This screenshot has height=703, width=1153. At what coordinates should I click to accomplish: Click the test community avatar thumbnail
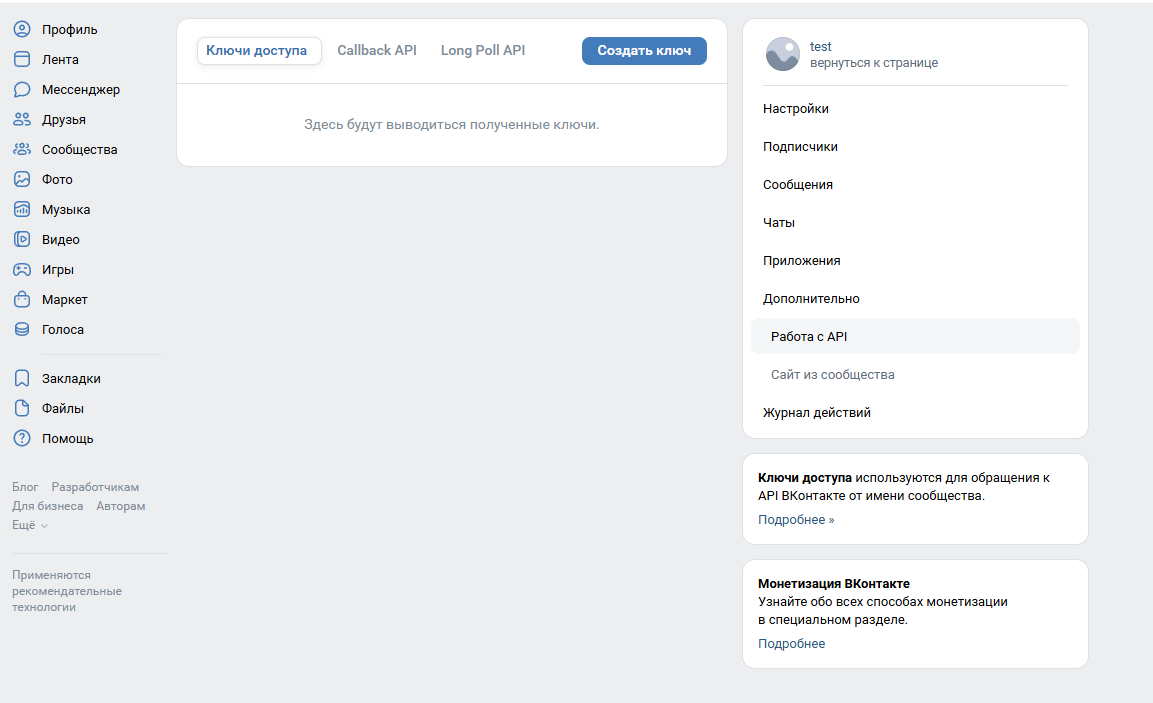[x=782, y=55]
